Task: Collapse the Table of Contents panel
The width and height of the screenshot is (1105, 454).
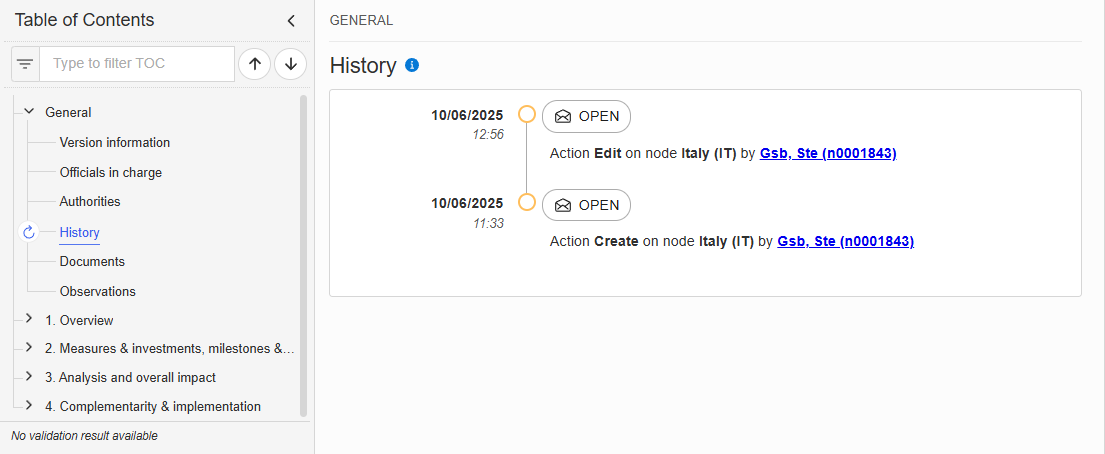Action: (x=291, y=21)
